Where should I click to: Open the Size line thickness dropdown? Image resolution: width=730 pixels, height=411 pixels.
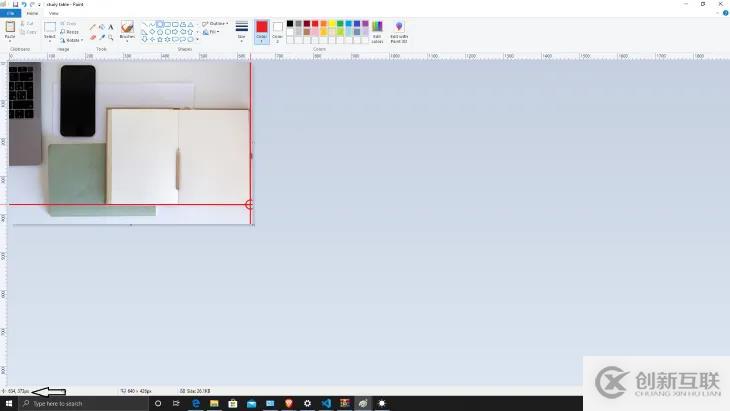point(242,31)
